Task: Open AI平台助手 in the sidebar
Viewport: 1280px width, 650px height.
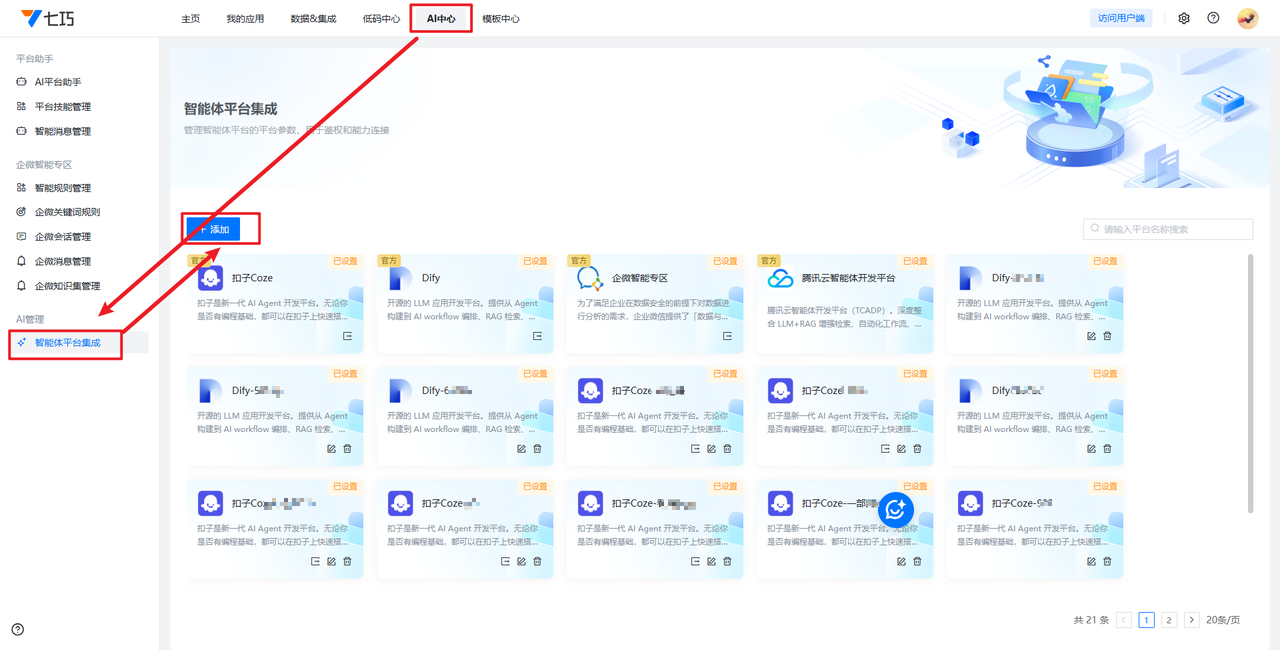Action: point(58,82)
